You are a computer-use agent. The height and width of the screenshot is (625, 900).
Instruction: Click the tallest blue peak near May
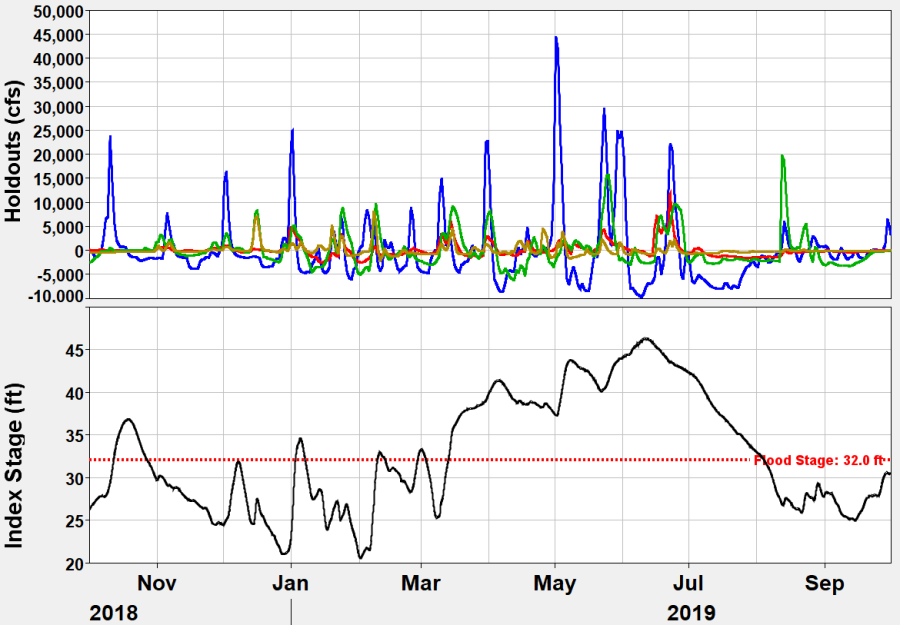coord(557,40)
